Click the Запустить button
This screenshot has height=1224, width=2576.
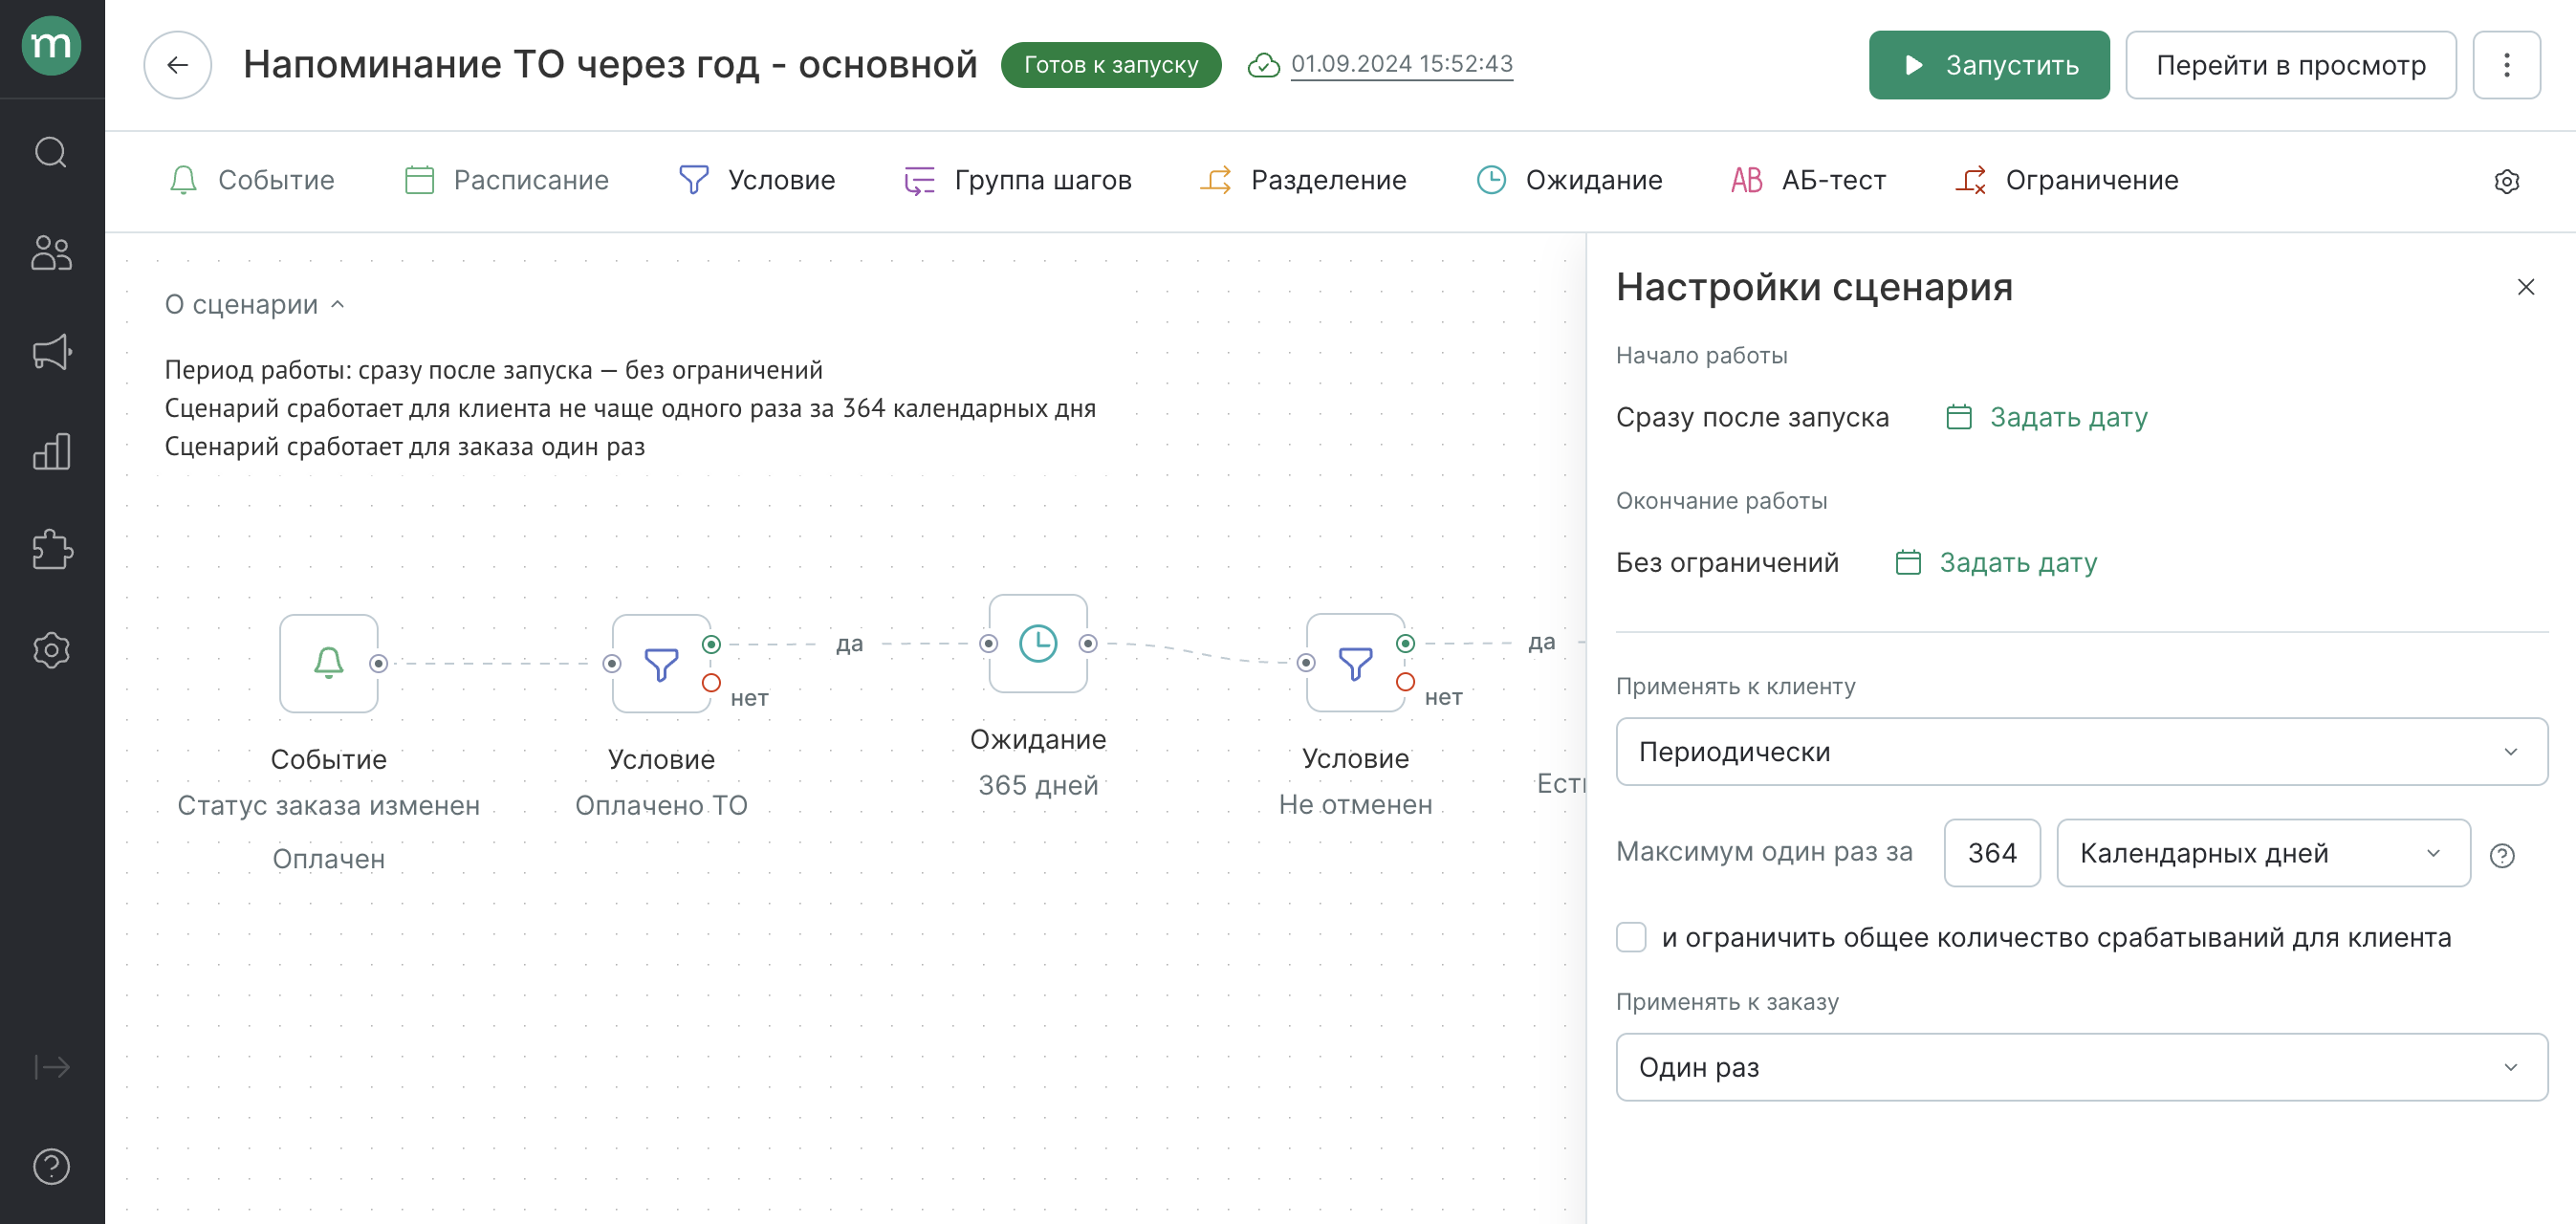(x=1989, y=65)
